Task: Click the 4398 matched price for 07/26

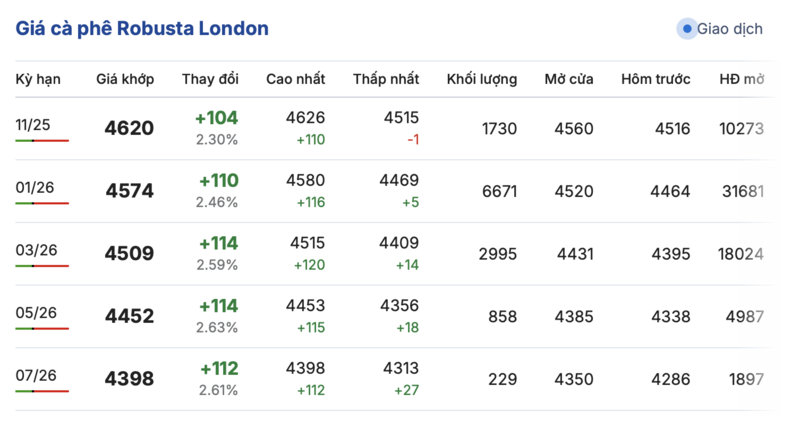Action: [x=129, y=379]
